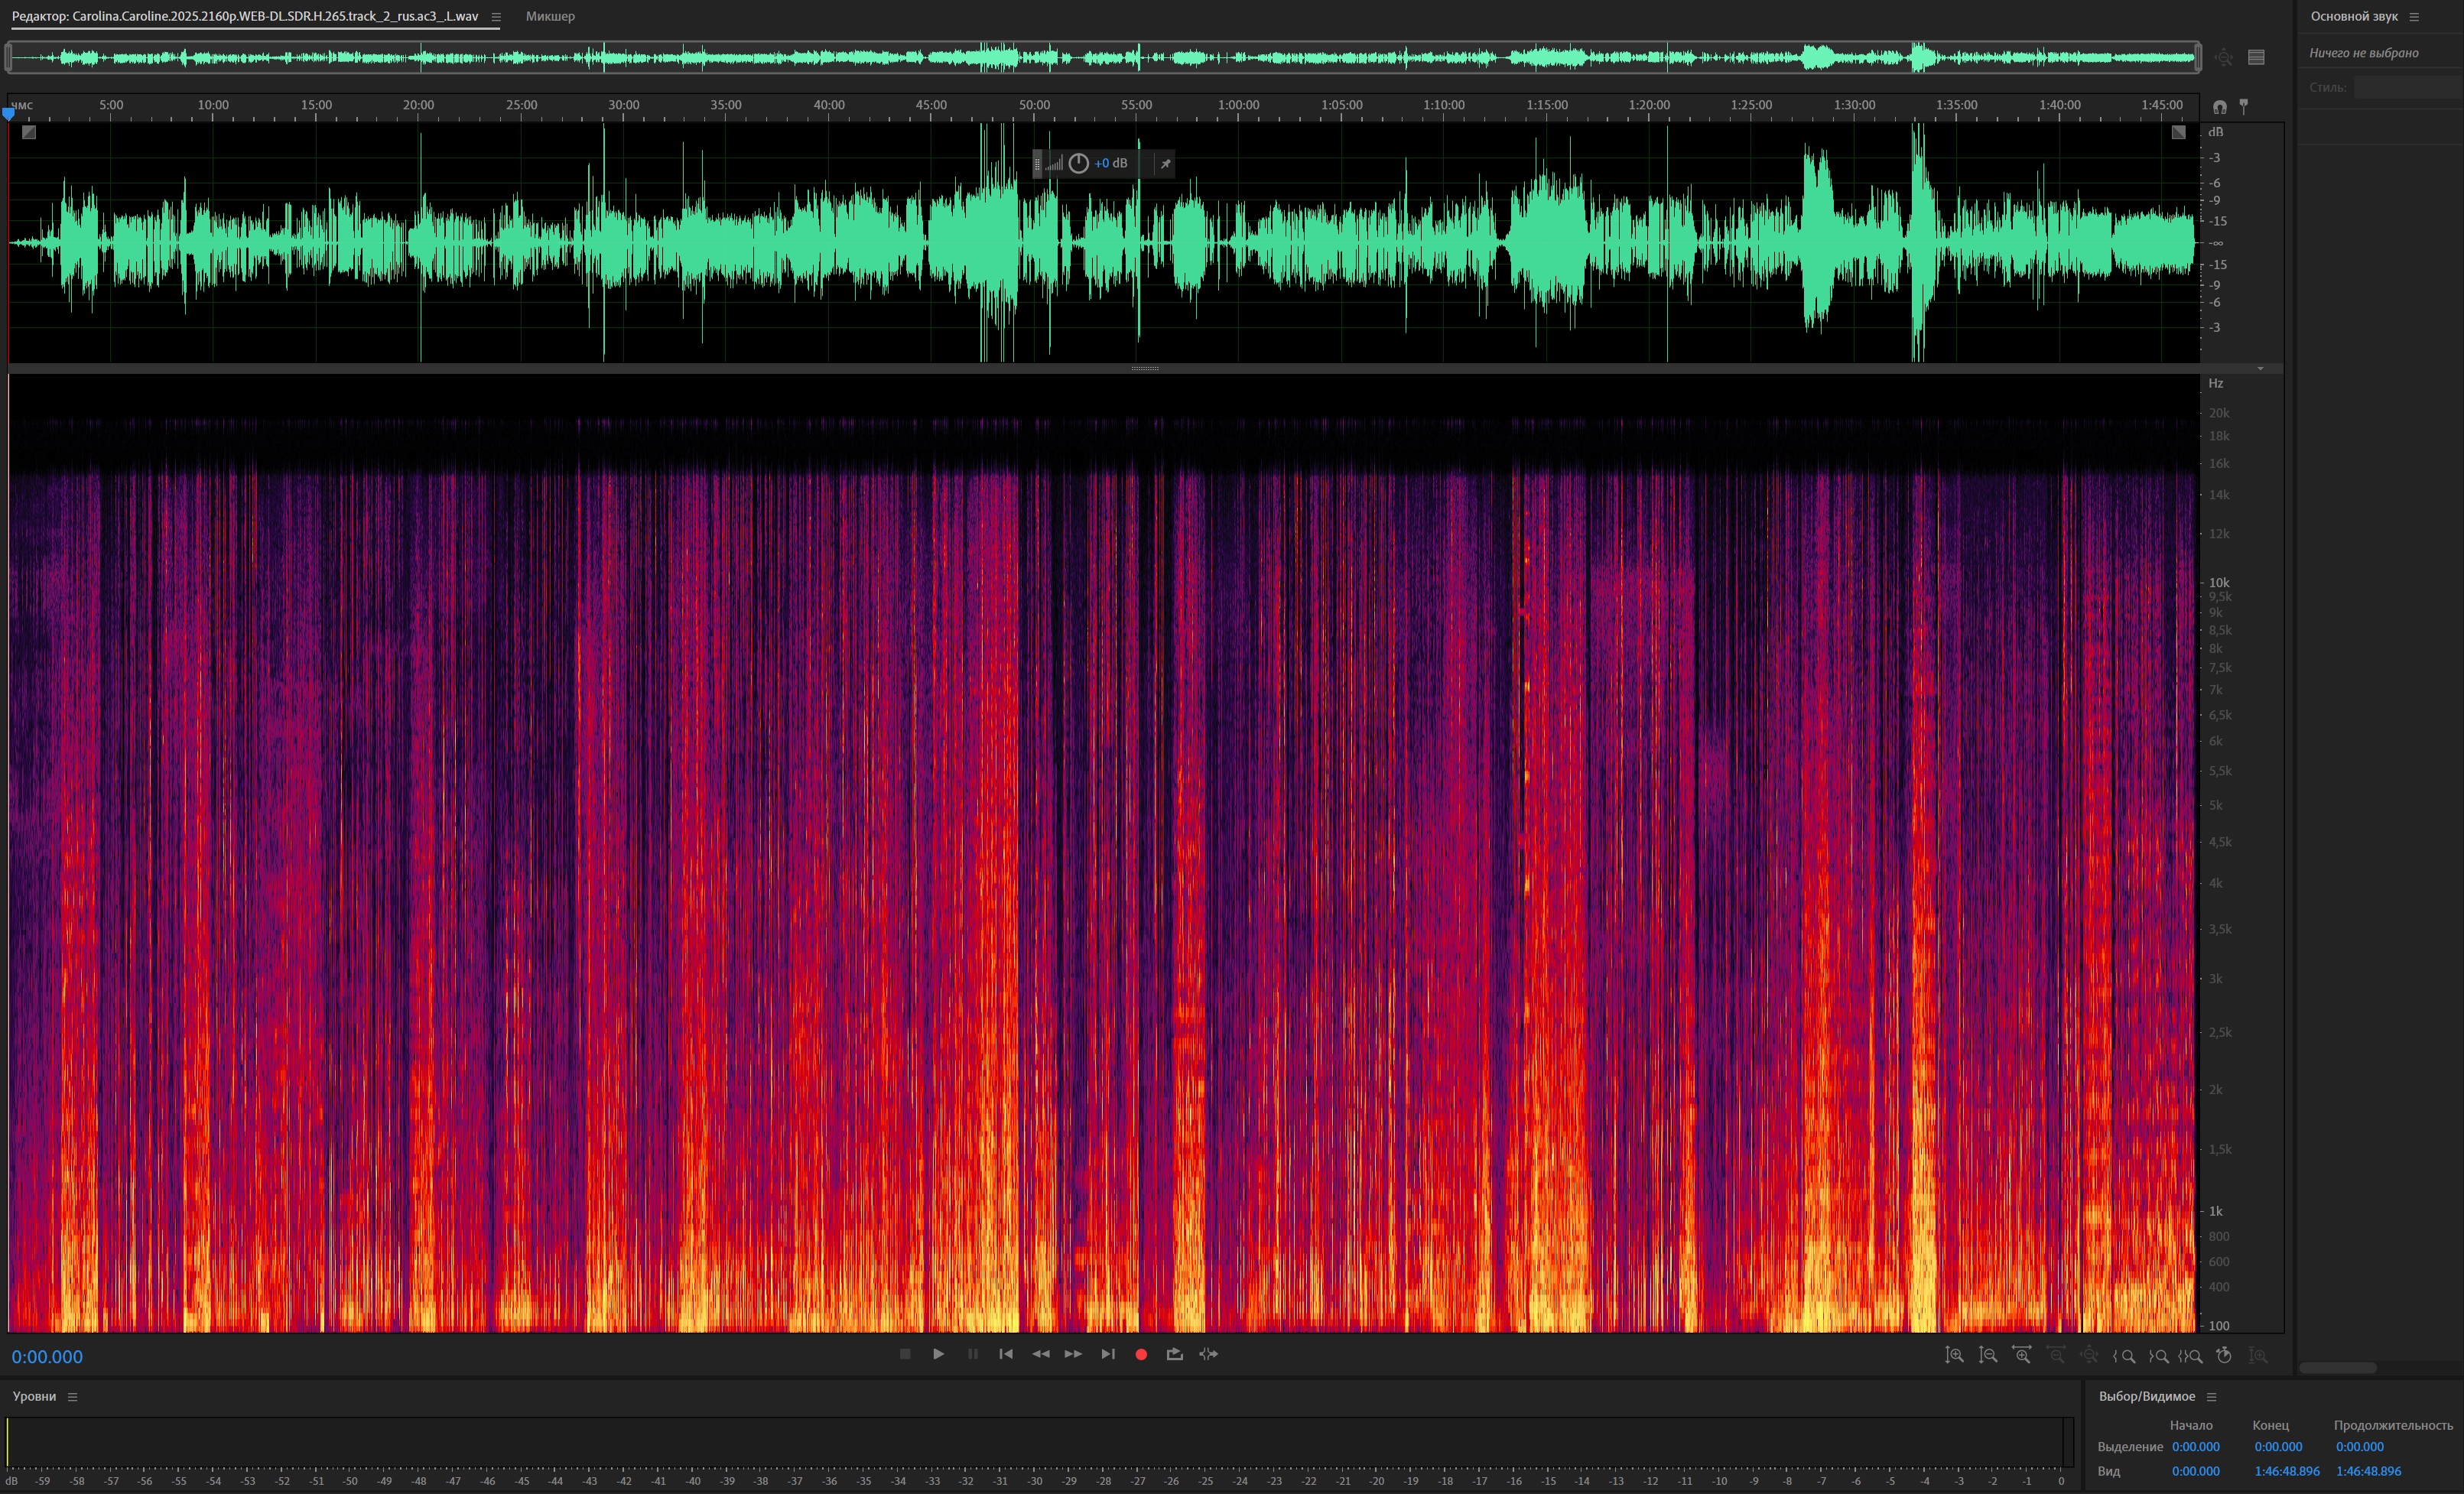Click the zoom navigator icon beside overview waveform
This screenshot has height=1494, width=2464.
2223,57
